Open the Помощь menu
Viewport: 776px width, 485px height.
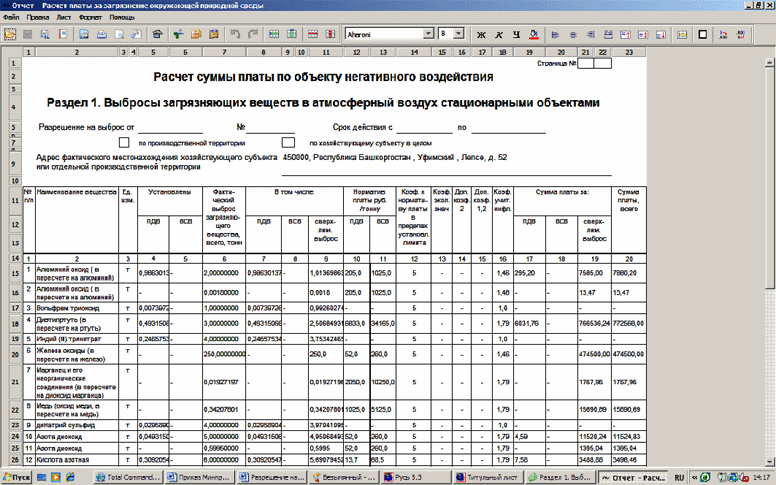[122, 17]
